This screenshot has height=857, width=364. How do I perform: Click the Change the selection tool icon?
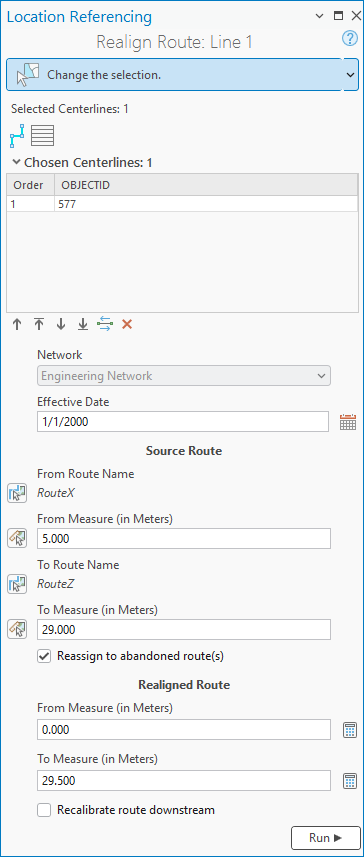coord(28,75)
